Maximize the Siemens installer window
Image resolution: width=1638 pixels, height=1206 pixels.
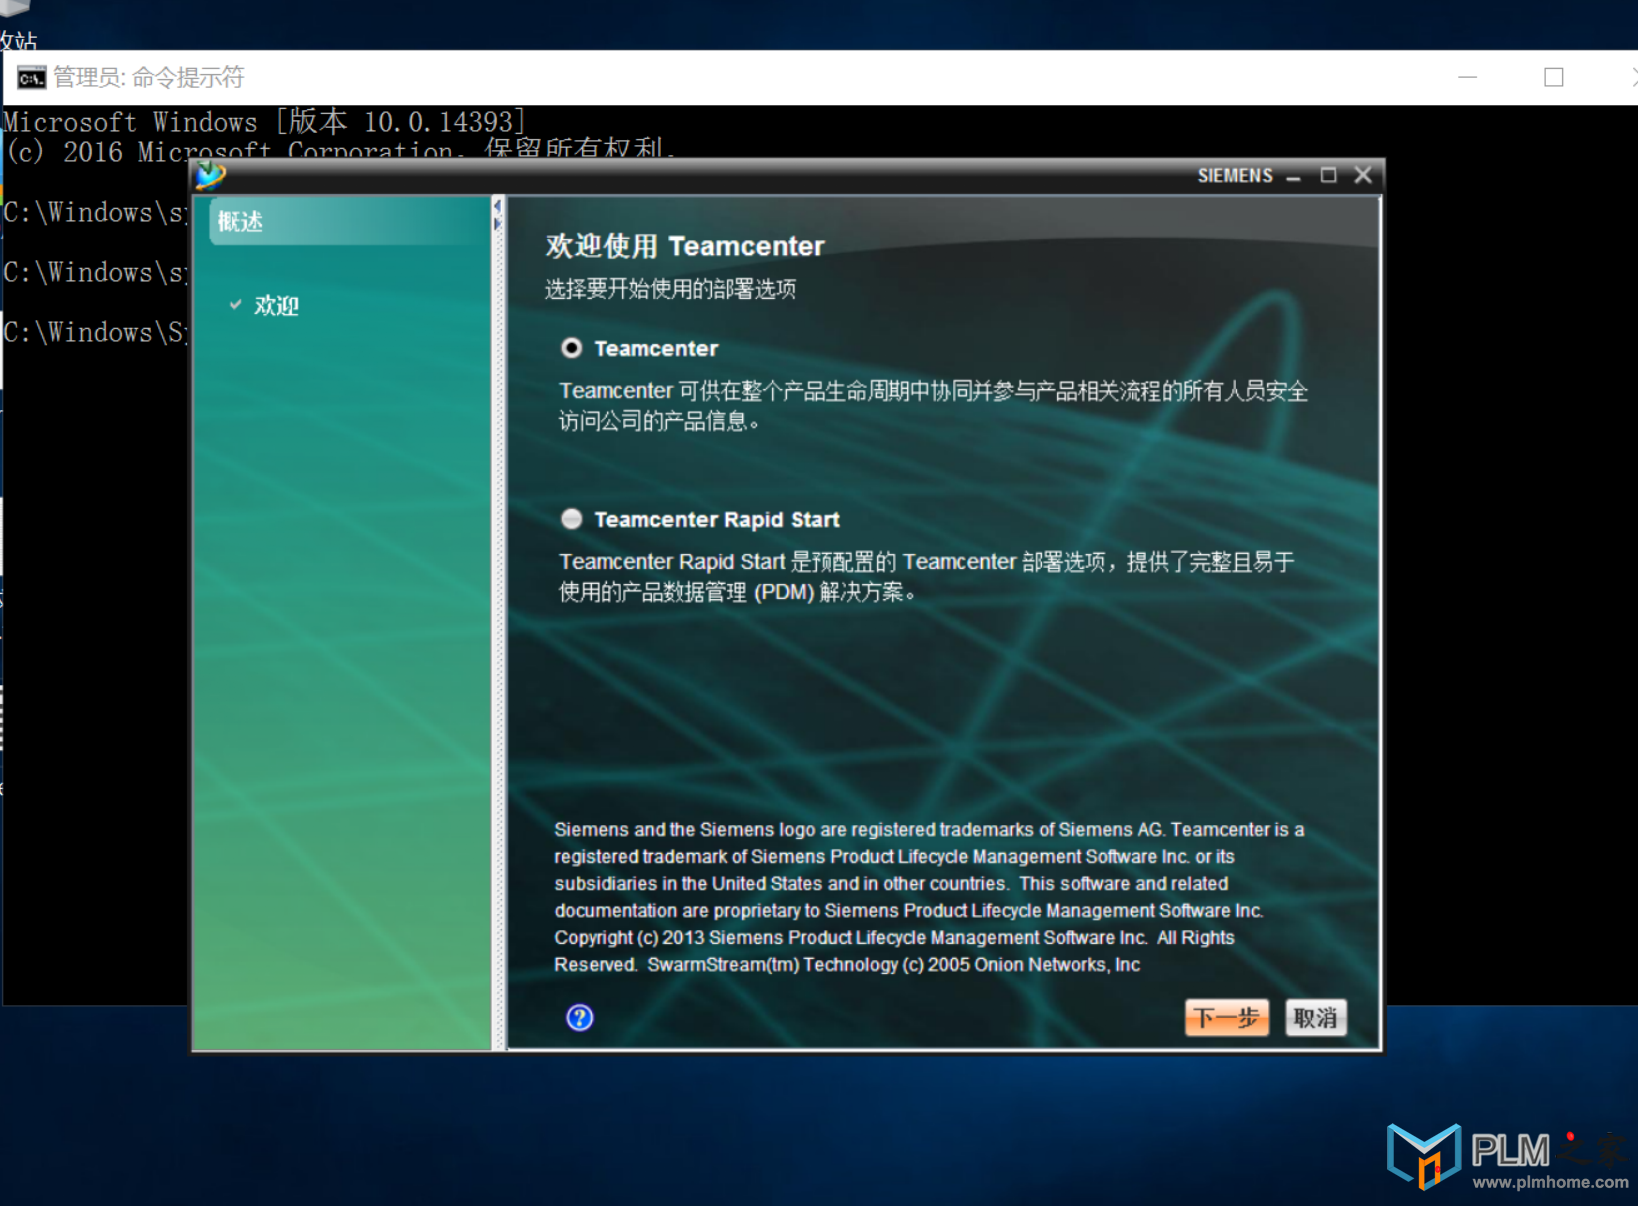click(1328, 176)
